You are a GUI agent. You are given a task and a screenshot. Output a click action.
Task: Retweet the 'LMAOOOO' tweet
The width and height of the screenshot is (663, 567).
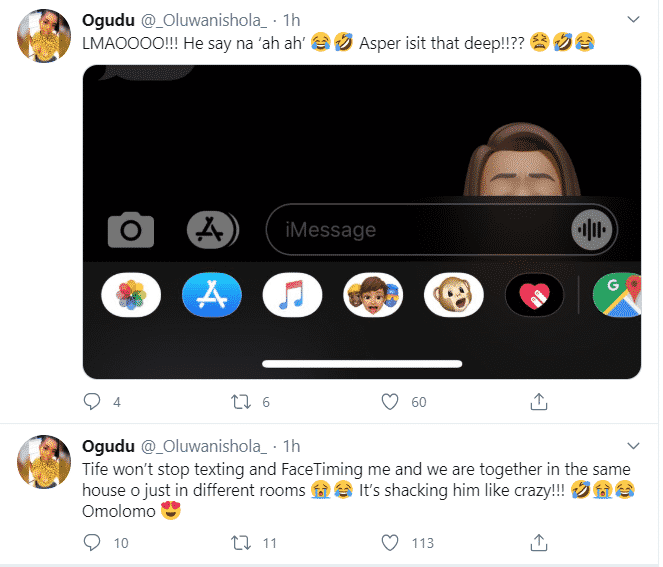coord(242,402)
